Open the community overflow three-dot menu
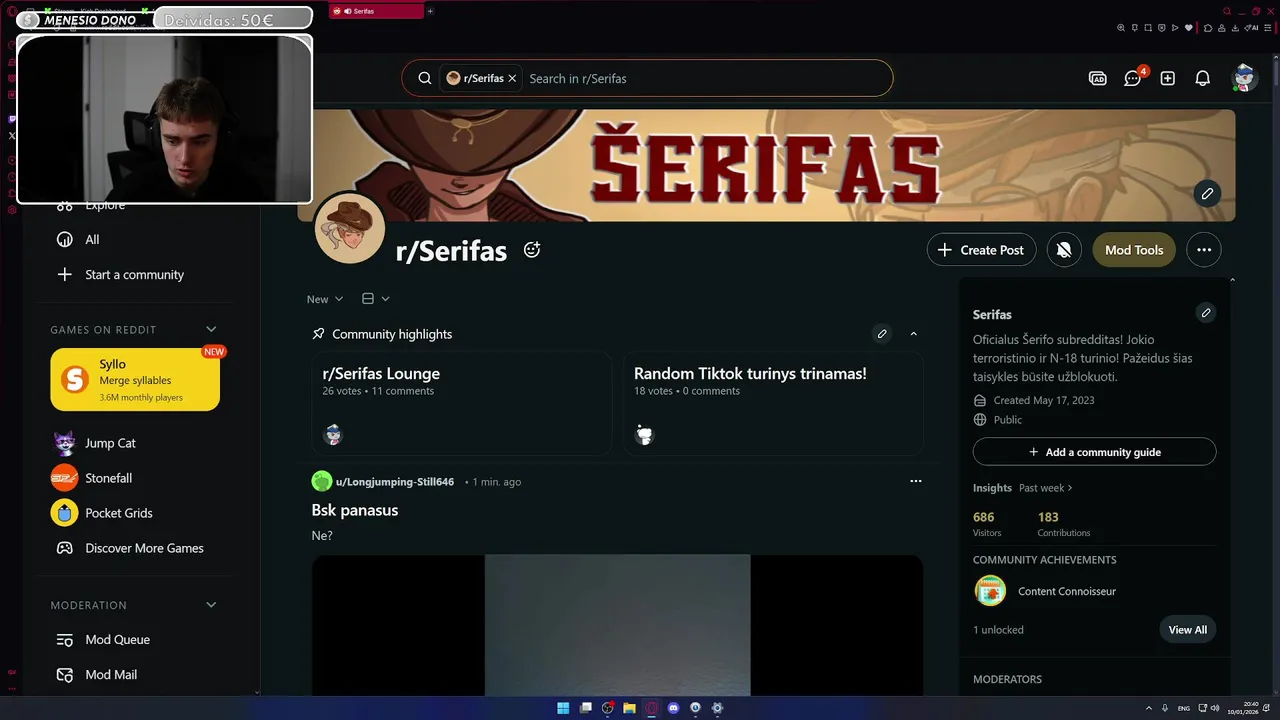The height and width of the screenshot is (720, 1280). 1204,250
